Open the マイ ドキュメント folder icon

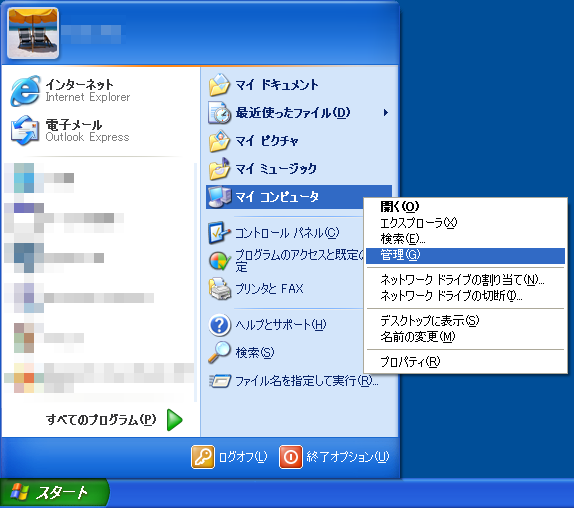[x=219, y=85]
